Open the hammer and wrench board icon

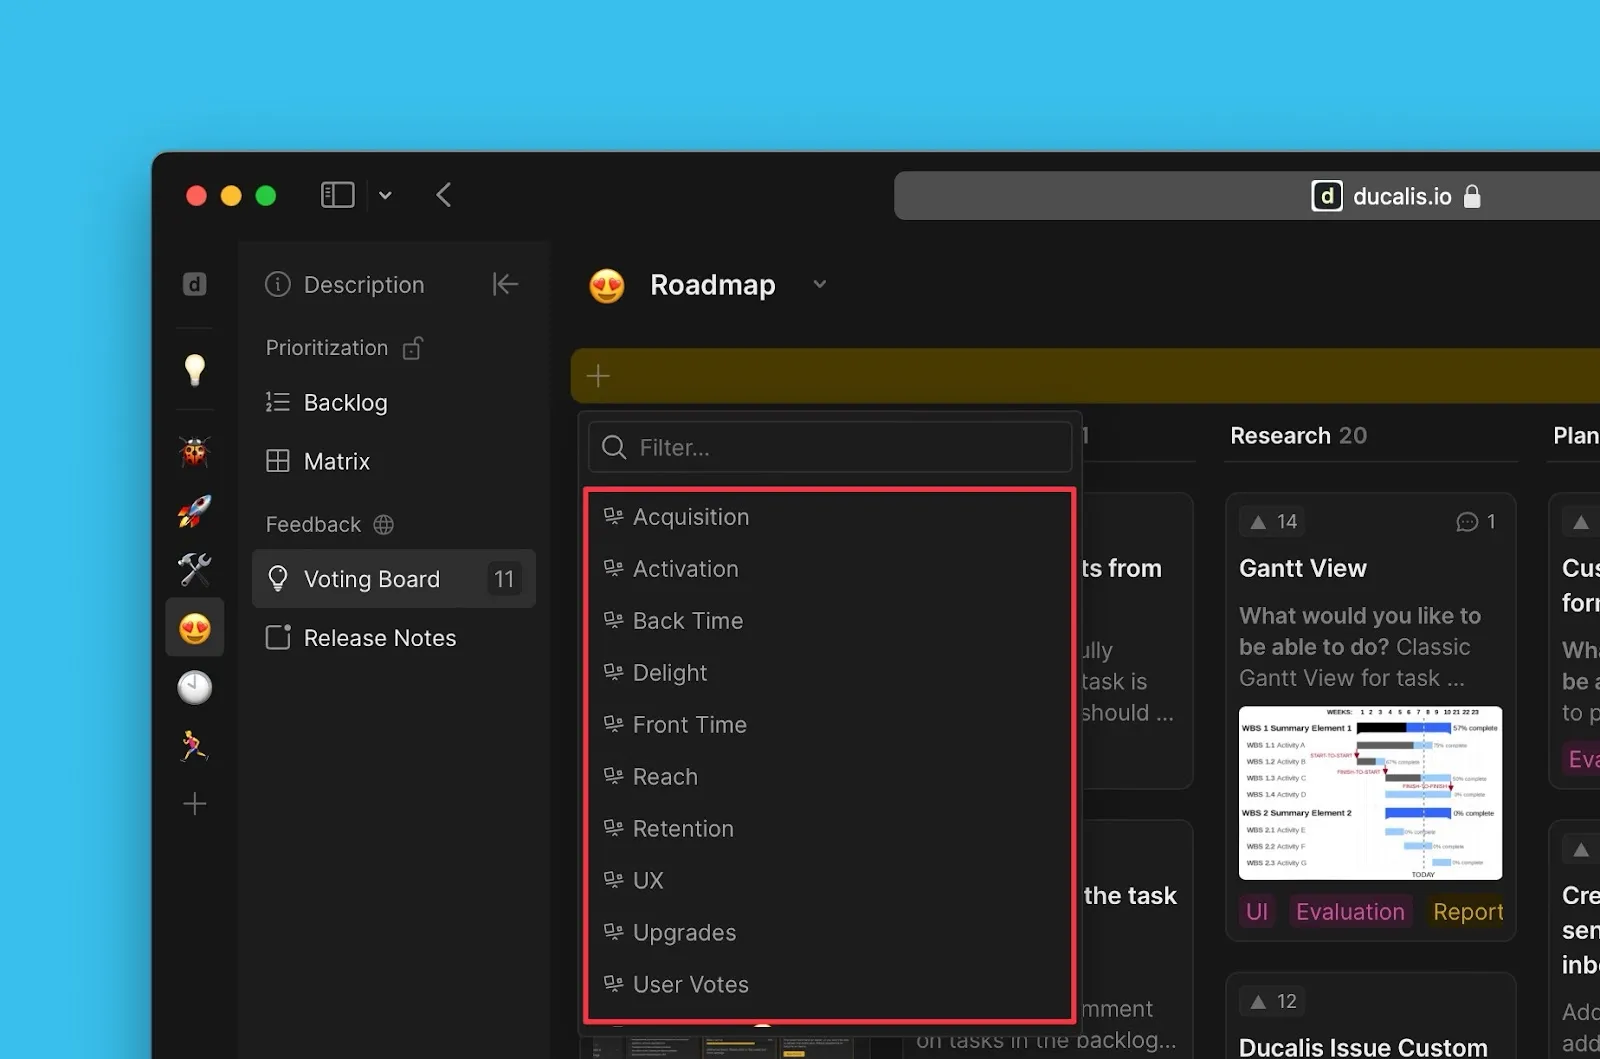[x=195, y=570]
